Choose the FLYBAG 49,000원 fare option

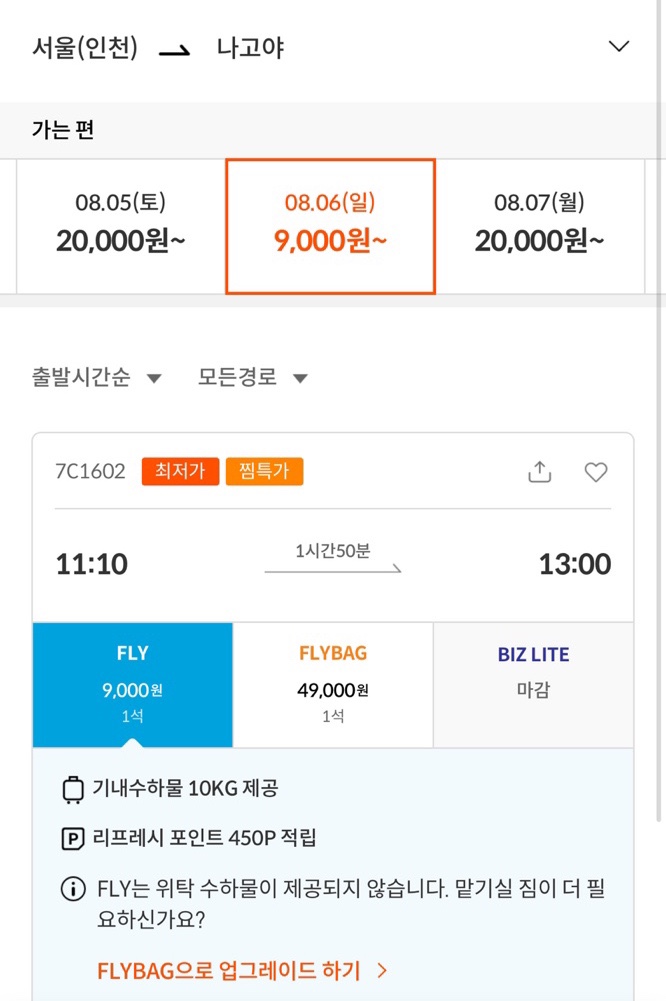coord(333,684)
